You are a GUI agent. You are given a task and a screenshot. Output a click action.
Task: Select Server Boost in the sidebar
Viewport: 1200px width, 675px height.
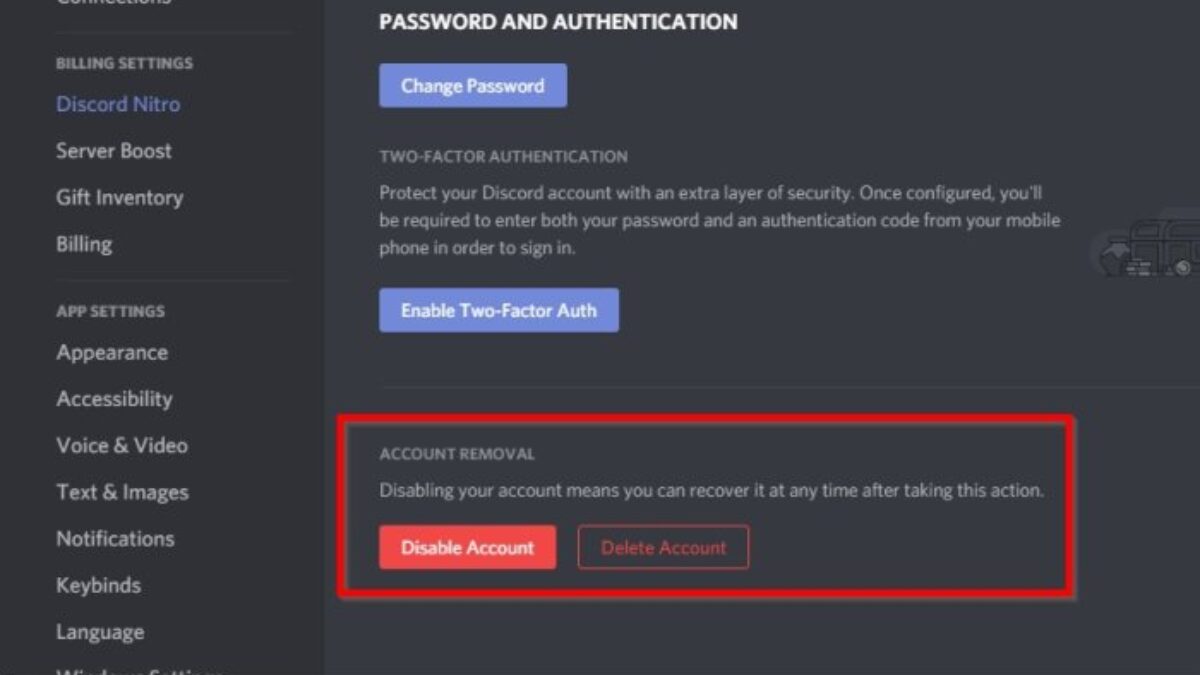(x=114, y=151)
